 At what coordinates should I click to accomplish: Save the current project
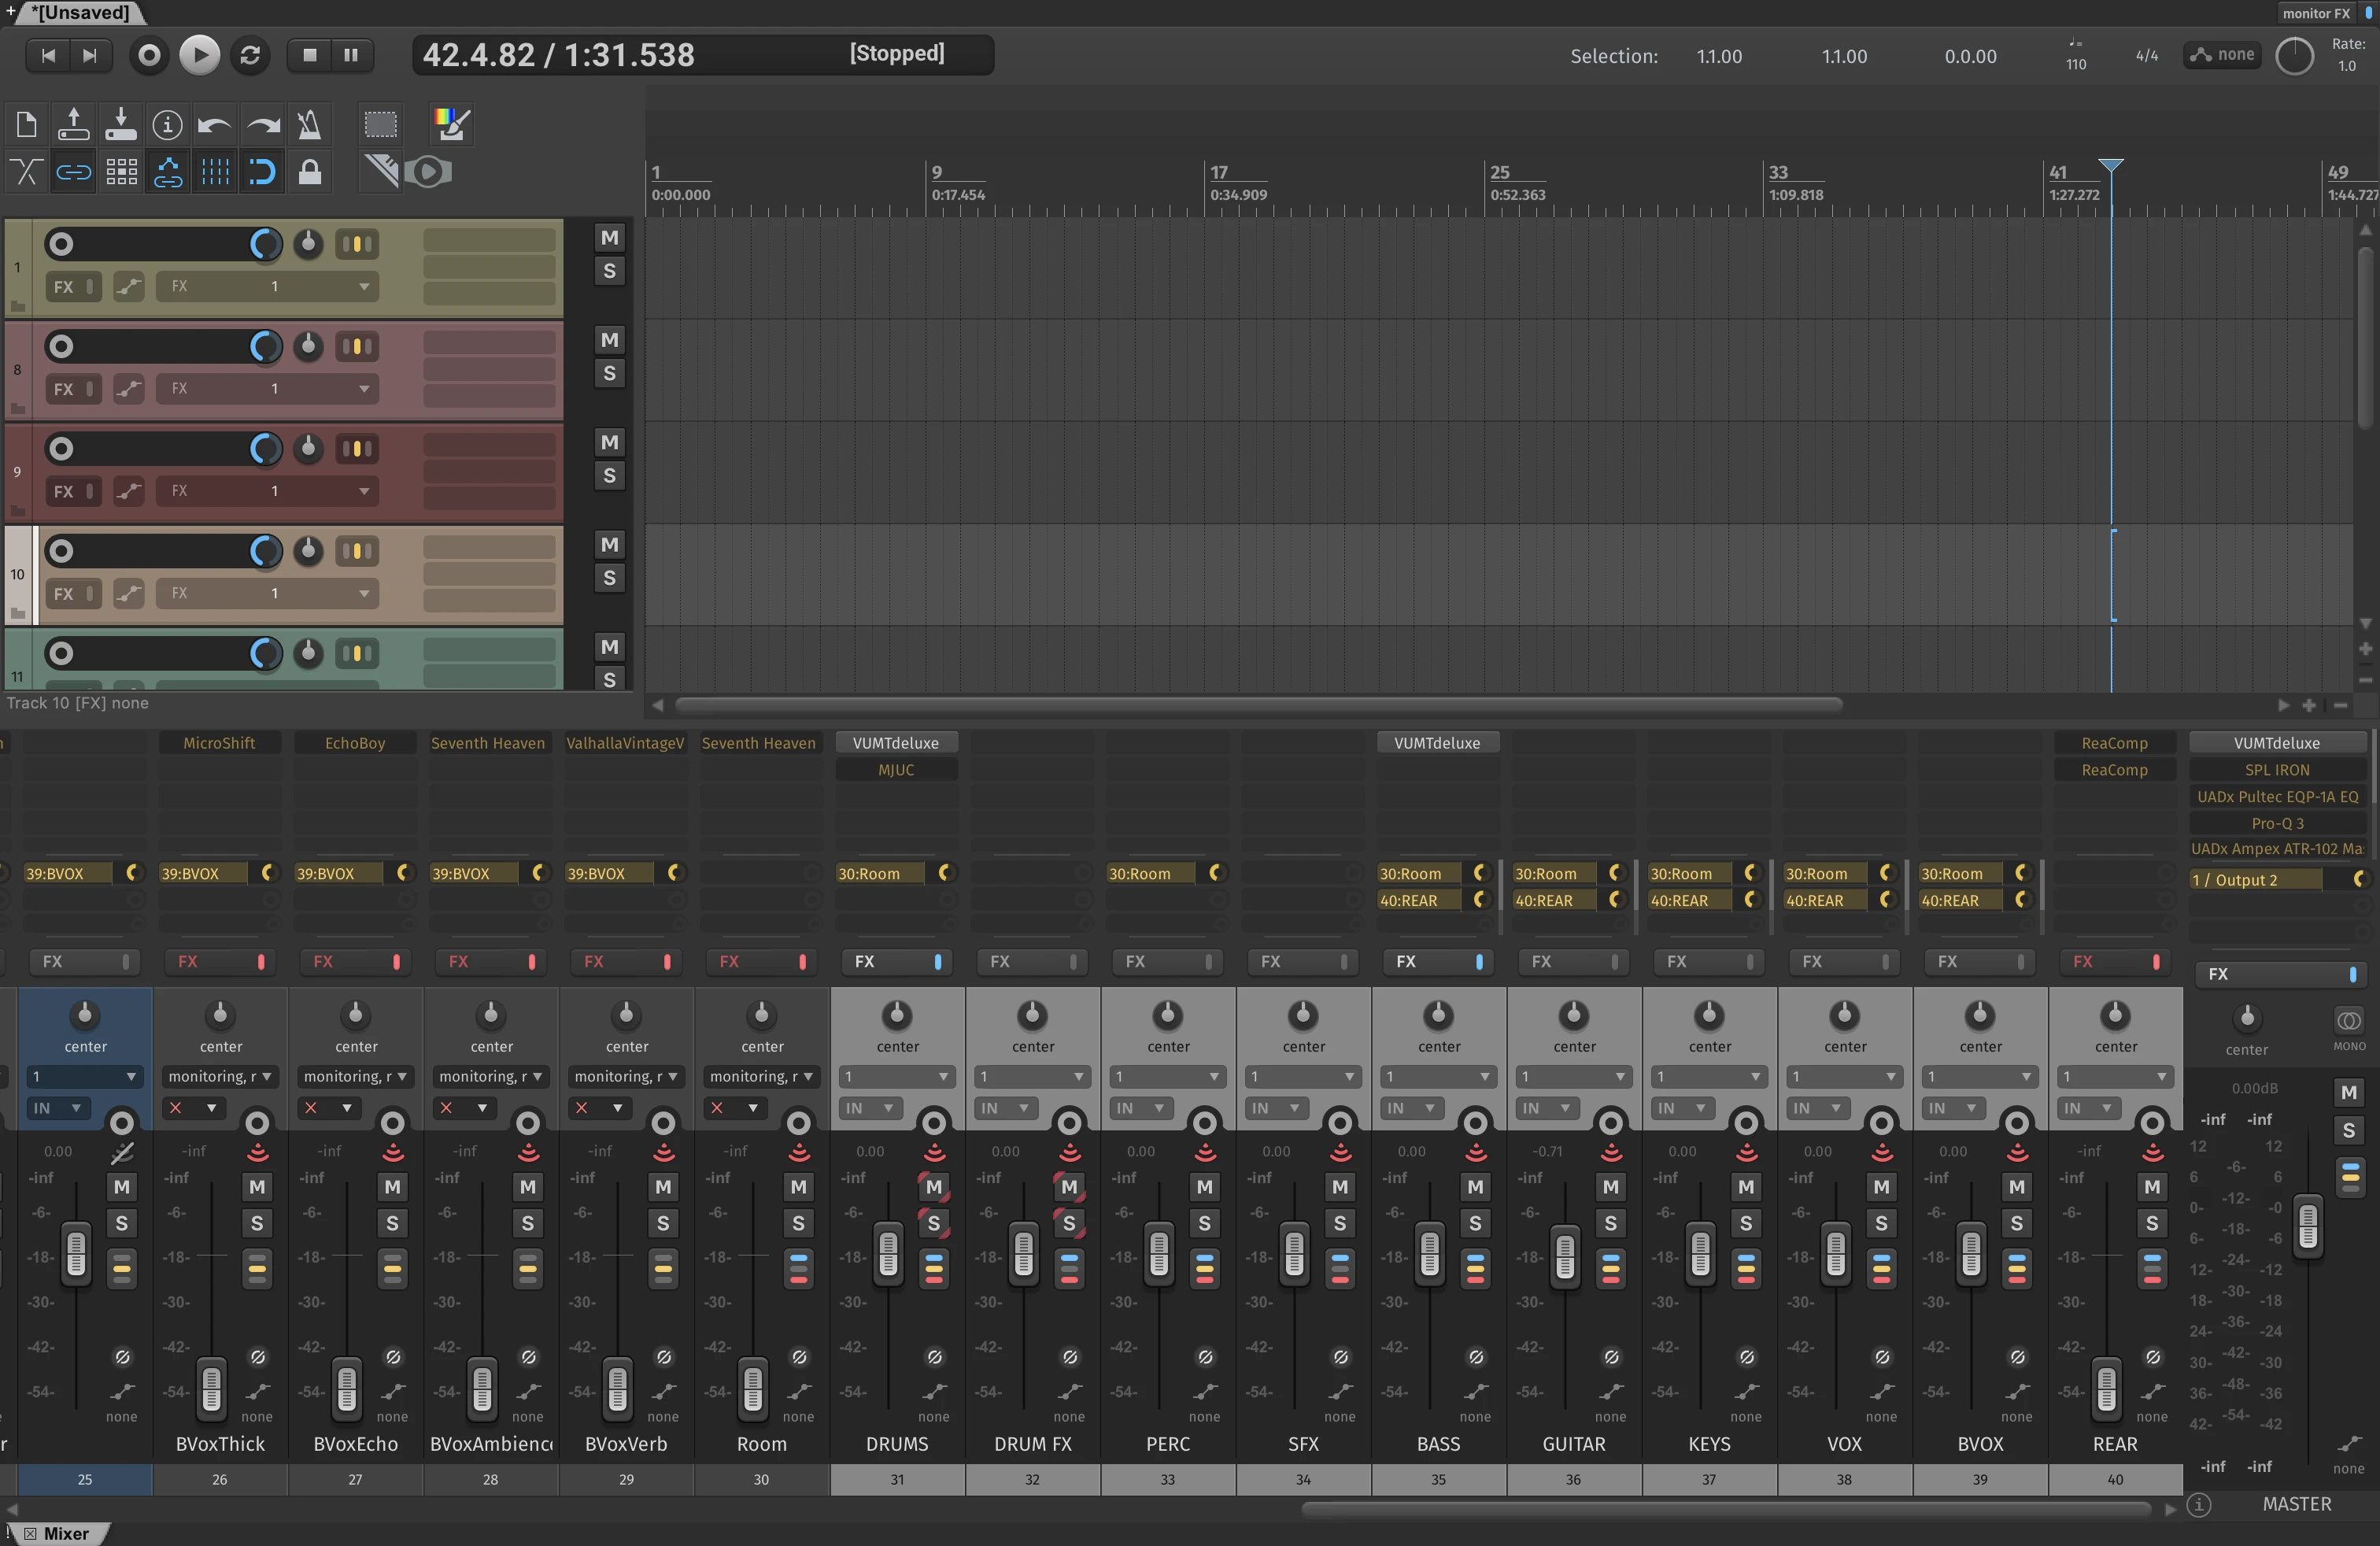click(x=120, y=123)
